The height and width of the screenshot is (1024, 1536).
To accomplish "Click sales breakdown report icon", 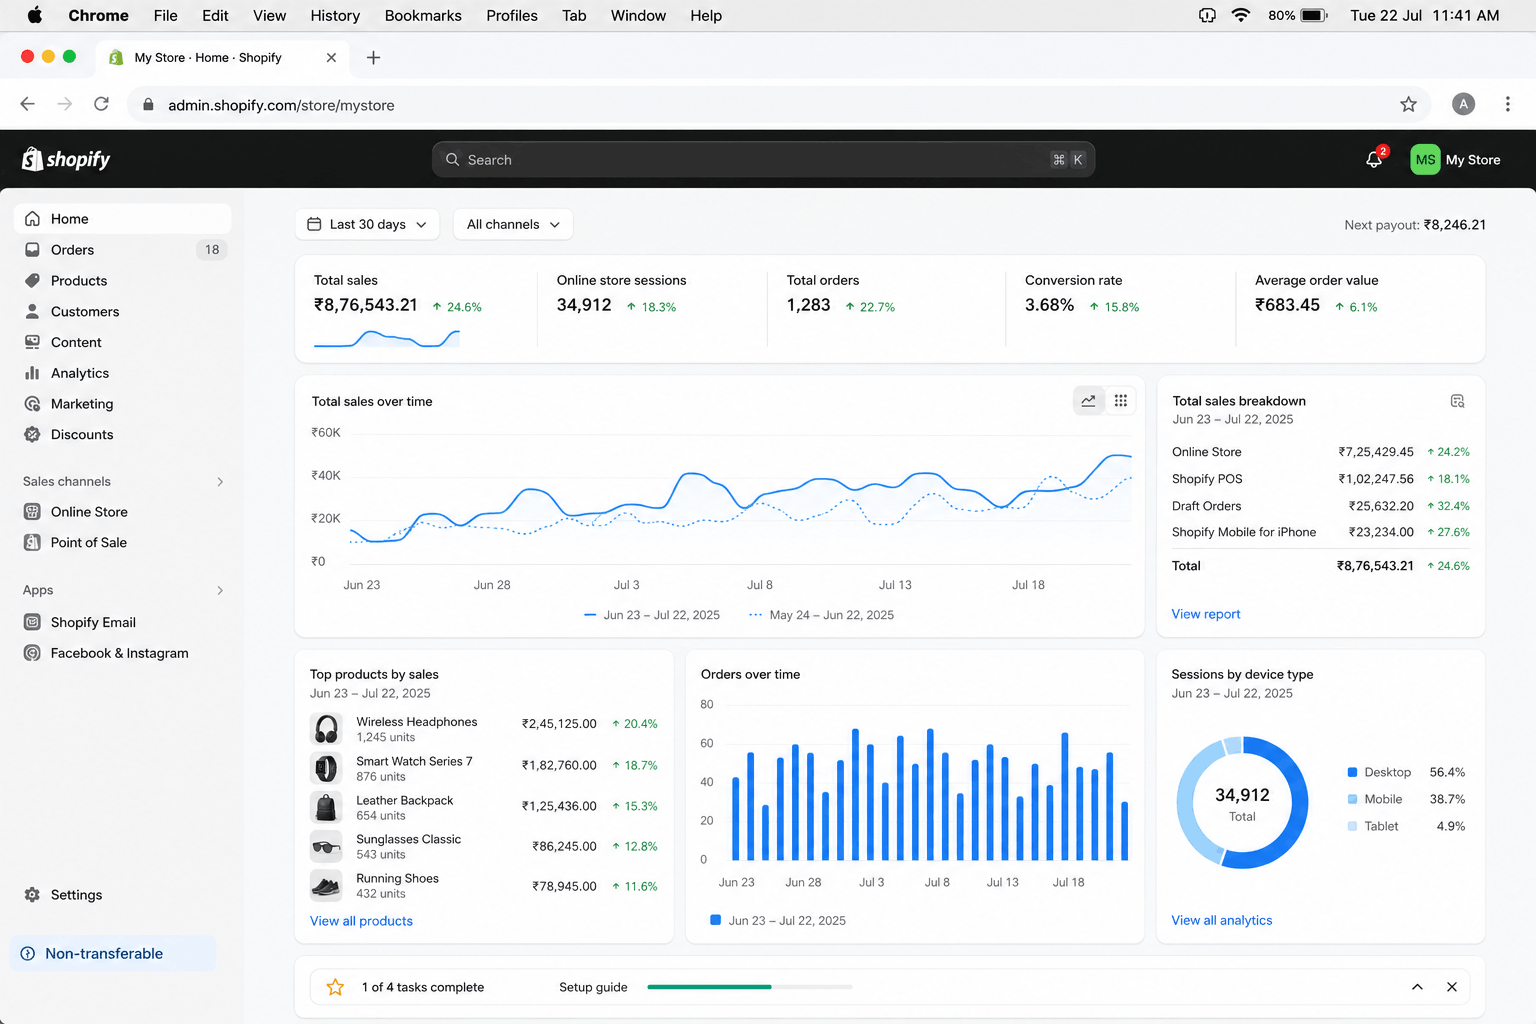I will (1457, 401).
